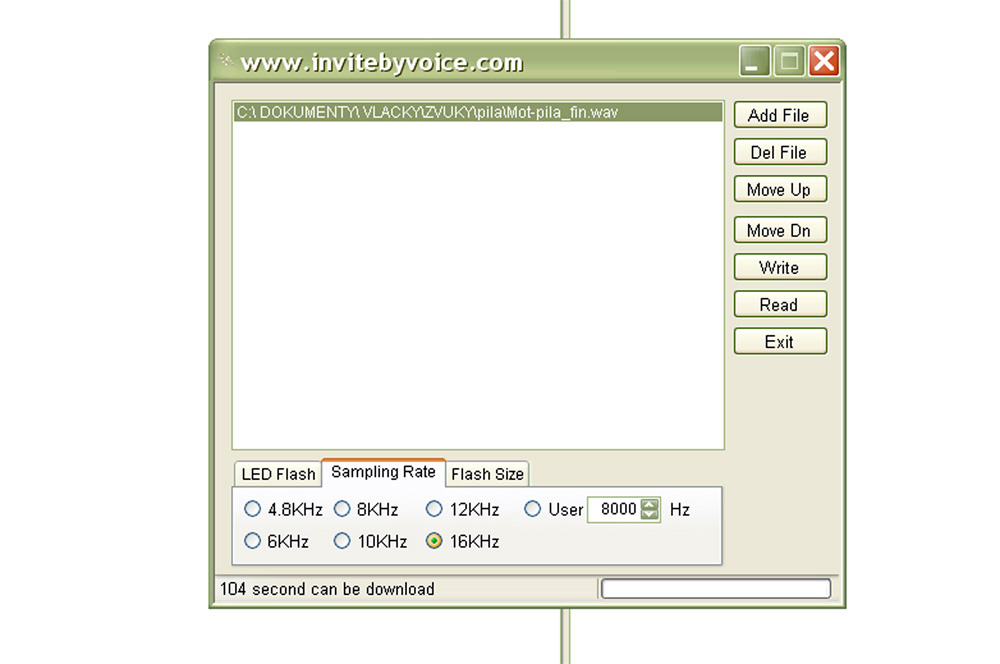Viewport: 1000px width, 664px height.
Task: Select the Mot-pila_fin.wav file entry
Action: point(478,112)
